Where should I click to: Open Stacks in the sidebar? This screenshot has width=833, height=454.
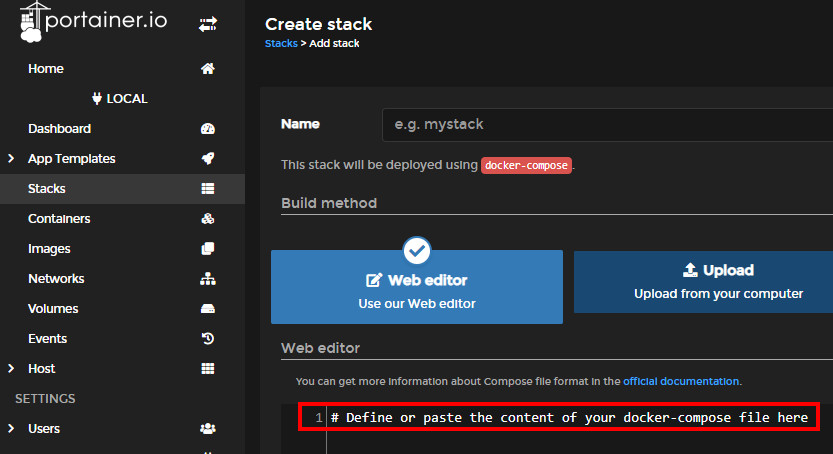(x=47, y=189)
